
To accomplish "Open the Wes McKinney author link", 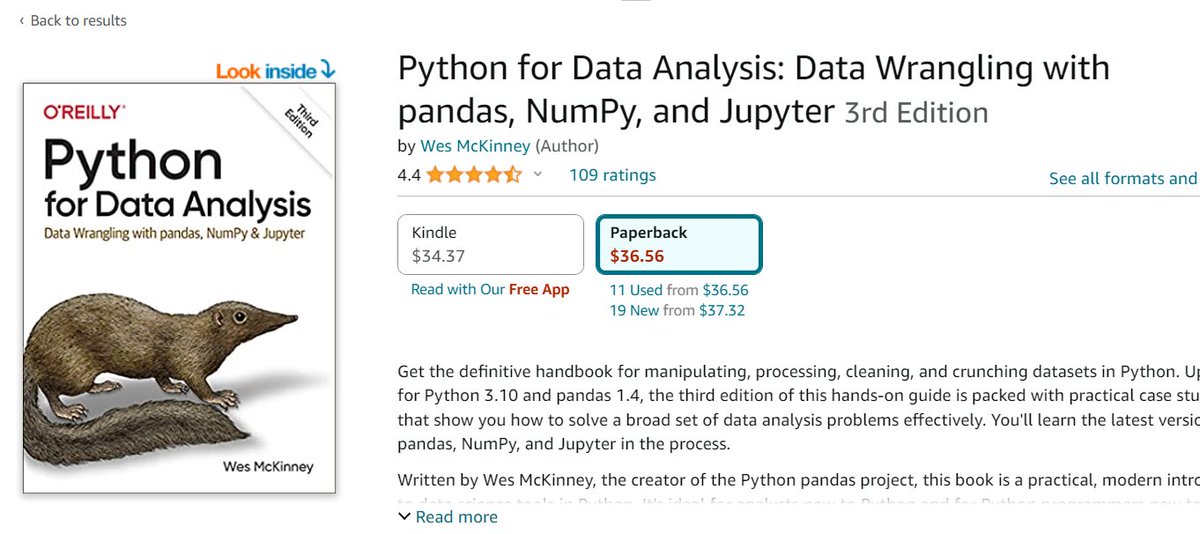I will pyautogui.click(x=475, y=146).
